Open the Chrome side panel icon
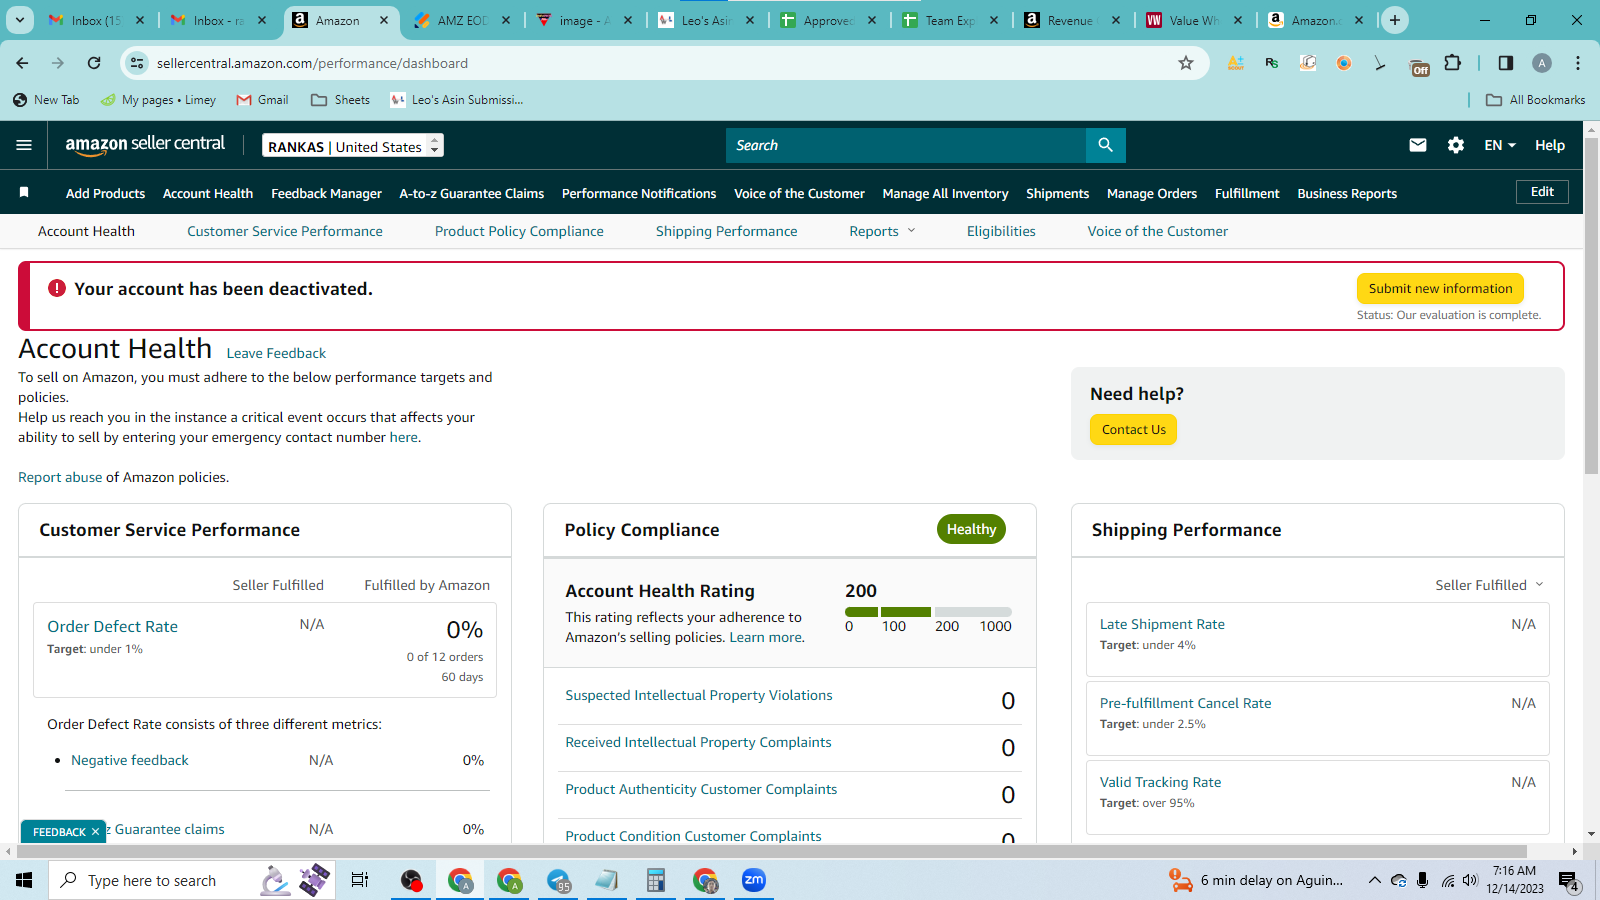This screenshot has height=900, width=1600. 1506,63
